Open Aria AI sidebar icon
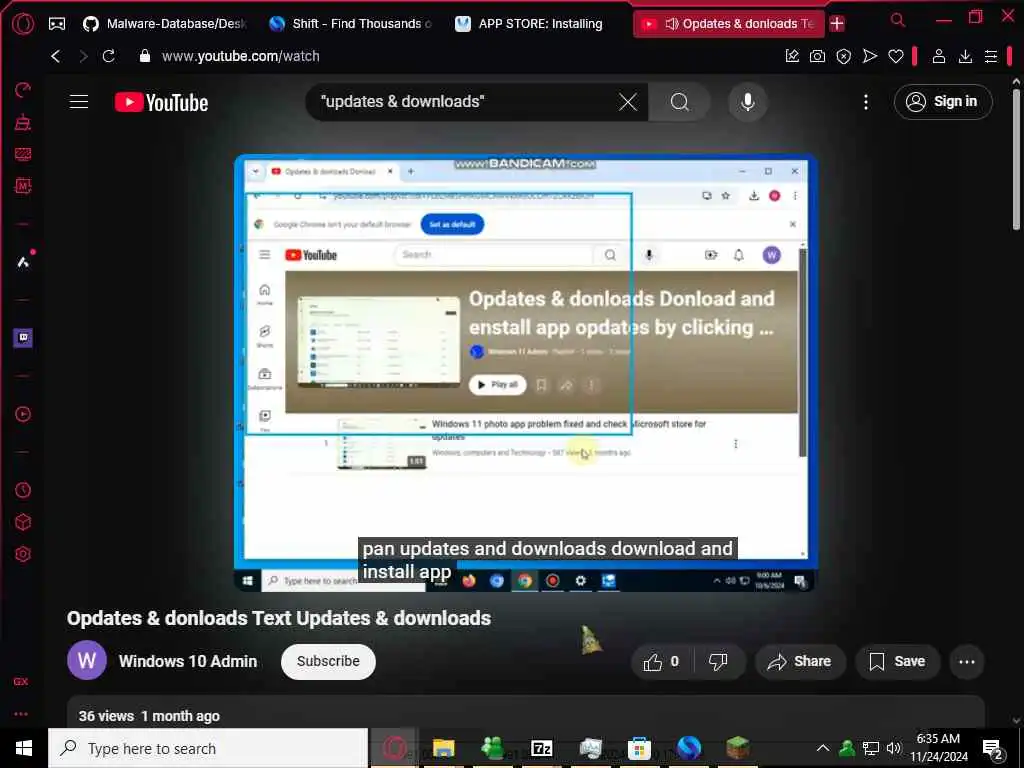The width and height of the screenshot is (1024, 768). point(23,262)
